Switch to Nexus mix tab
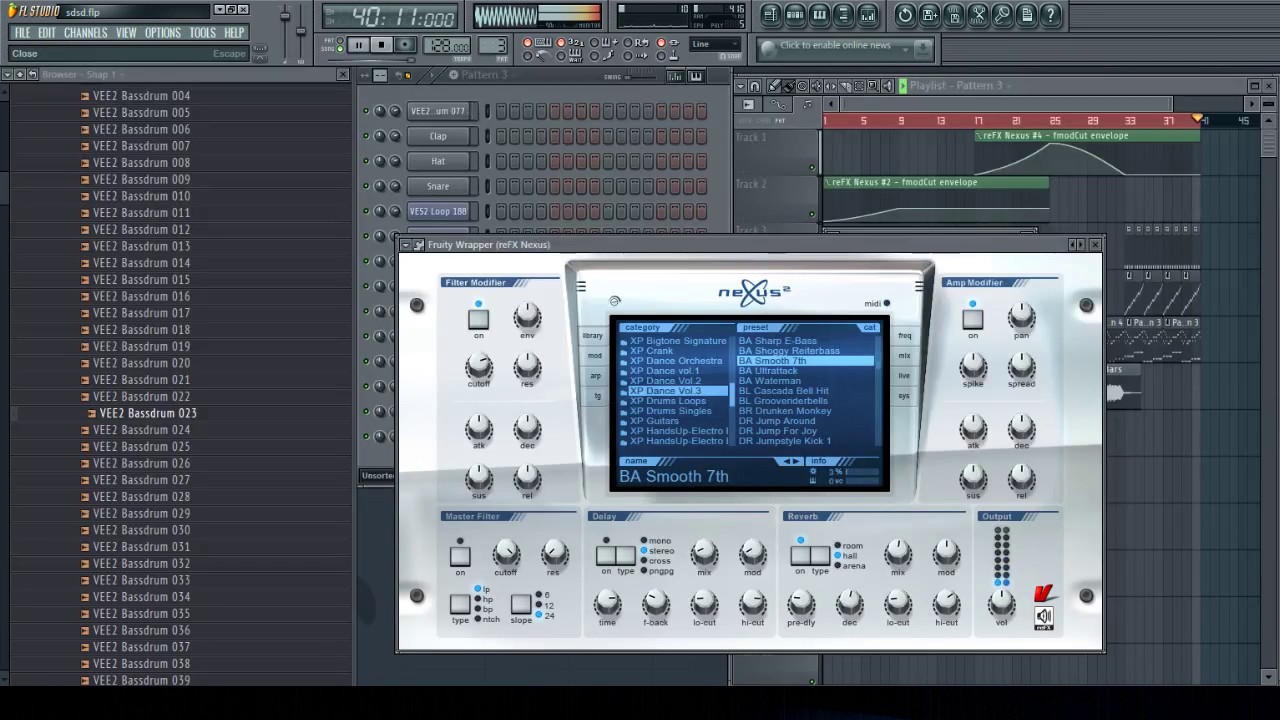The width and height of the screenshot is (1280, 720). (x=904, y=356)
